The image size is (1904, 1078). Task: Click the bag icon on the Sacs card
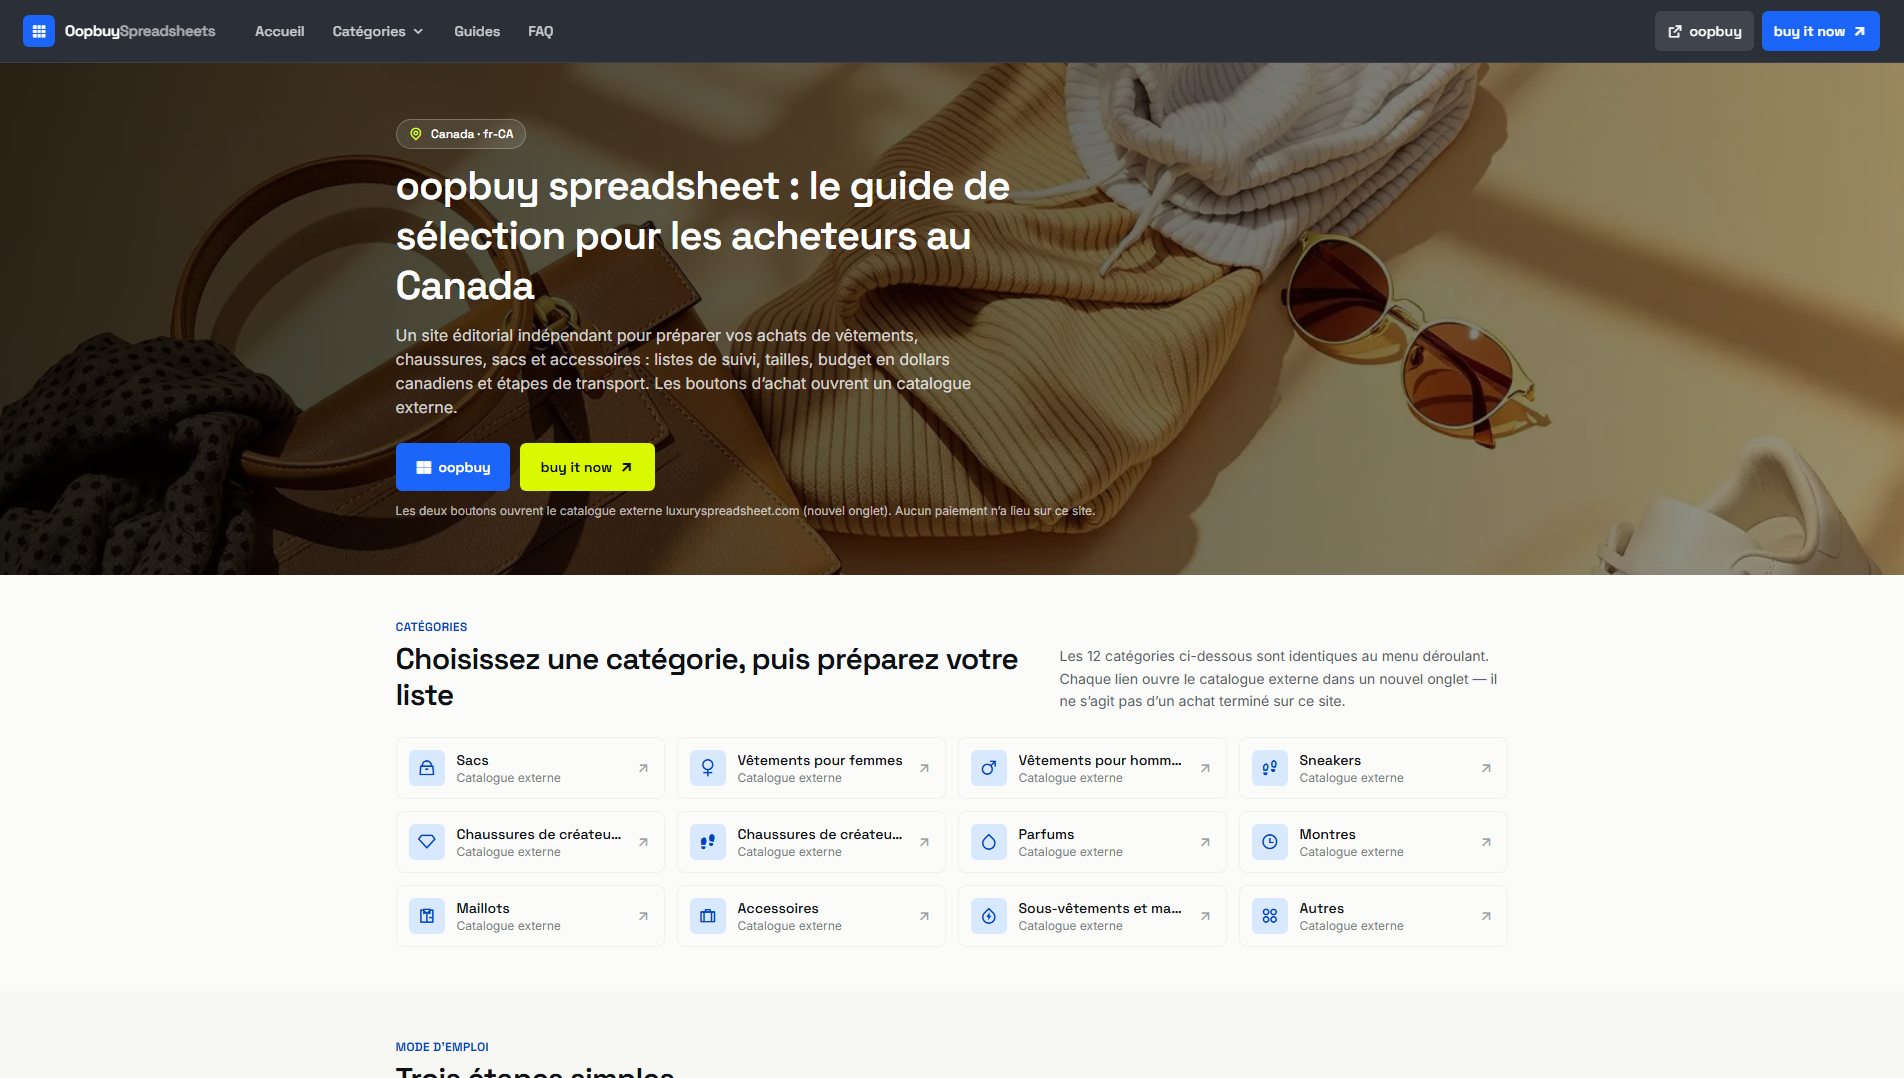pos(427,768)
